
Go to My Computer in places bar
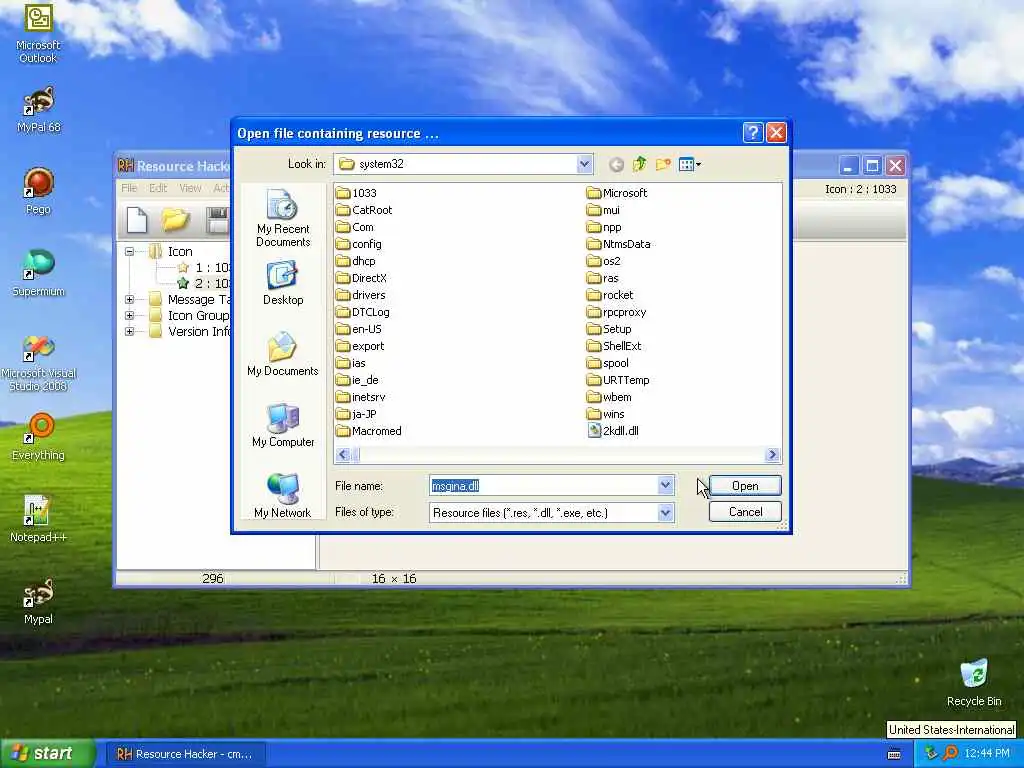(x=283, y=425)
